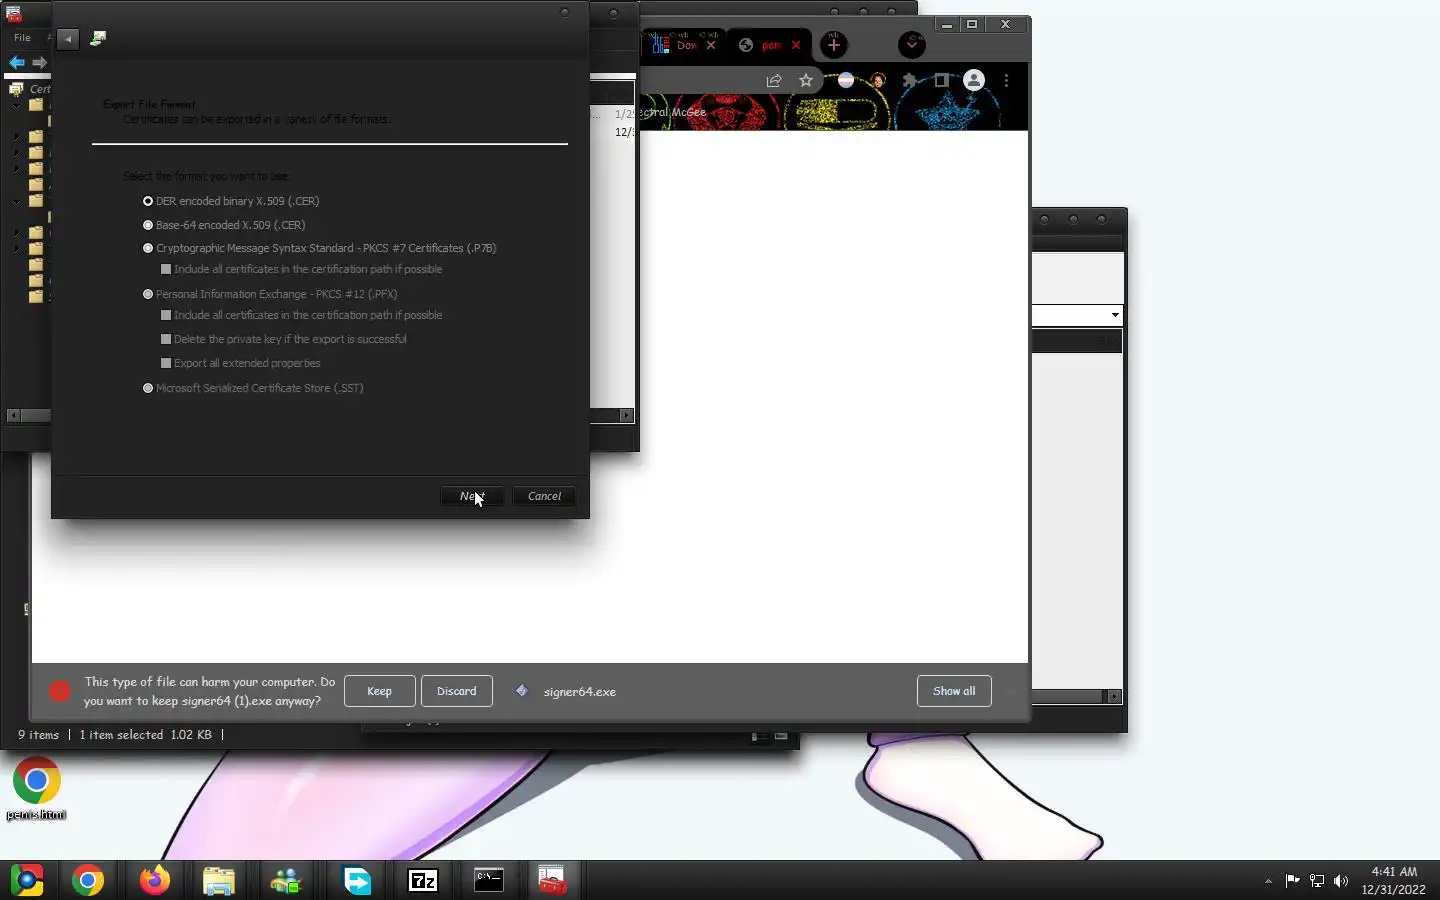The width and height of the screenshot is (1440, 900).
Task: Open the messenger people icon on taskbar
Action: click(x=286, y=880)
